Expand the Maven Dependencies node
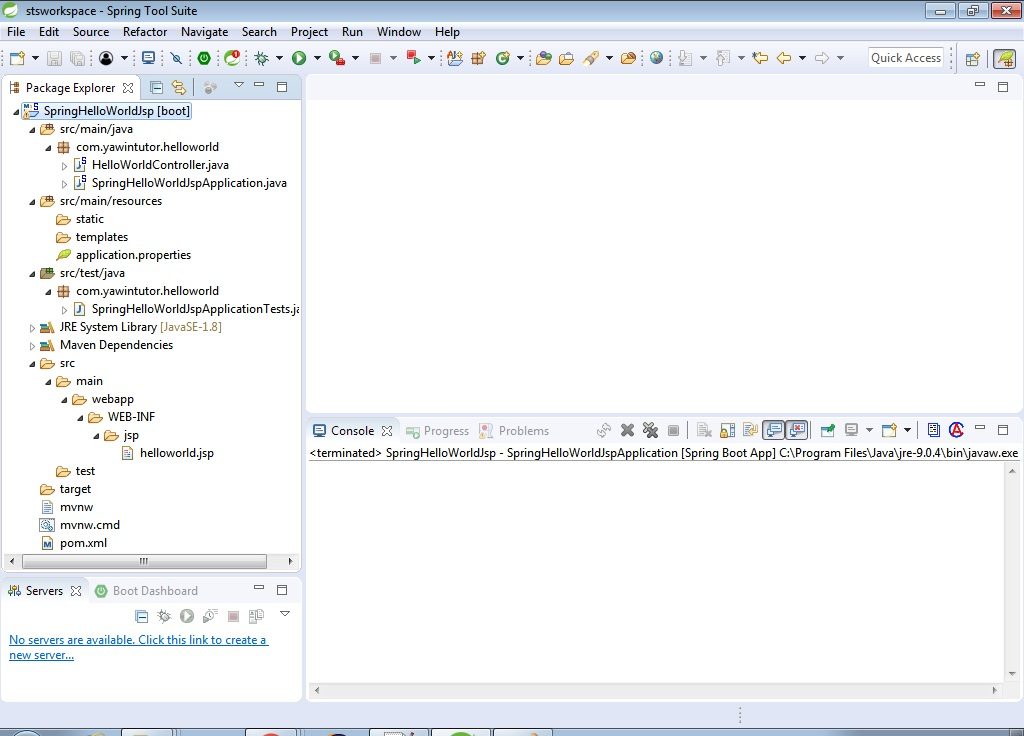The height and width of the screenshot is (736, 1024). click(x=32, y=345)
